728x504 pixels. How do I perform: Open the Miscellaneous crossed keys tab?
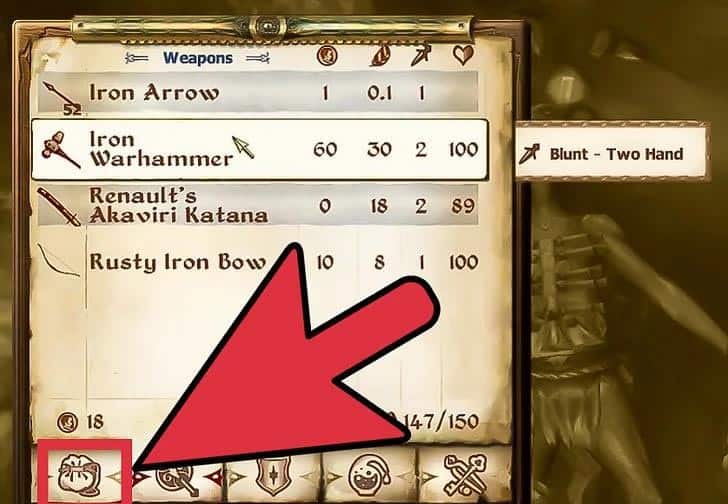[x=466, y=475]
